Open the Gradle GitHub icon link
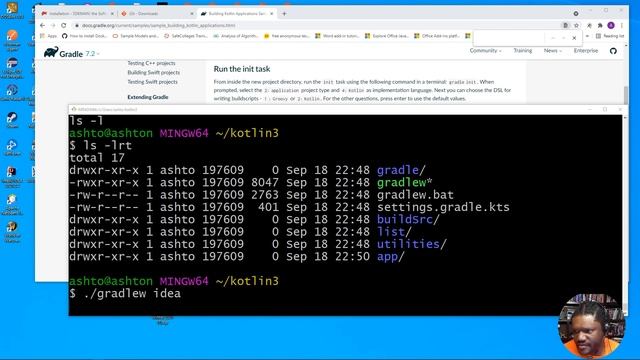This screenshot has height=360, width=640. (x=613, y=51)
